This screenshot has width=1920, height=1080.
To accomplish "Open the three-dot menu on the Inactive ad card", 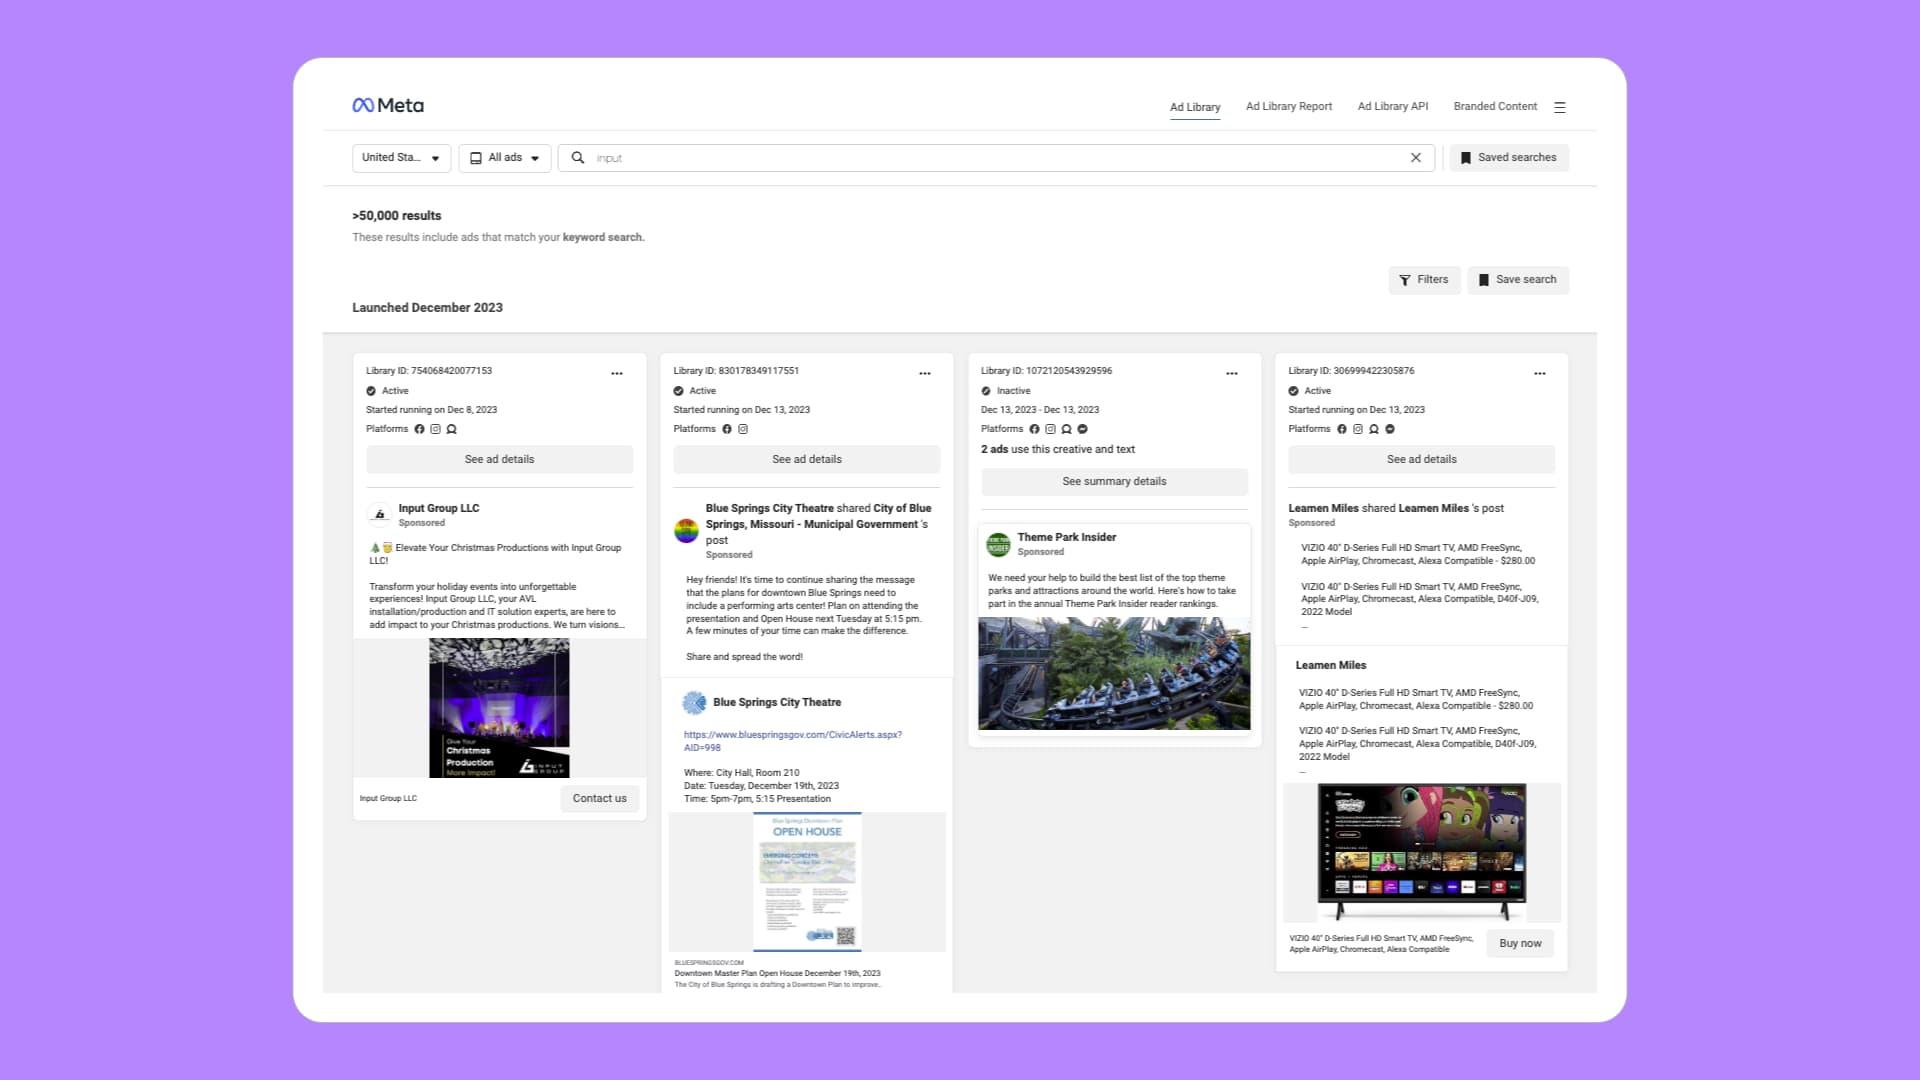I will point(1232,372).
